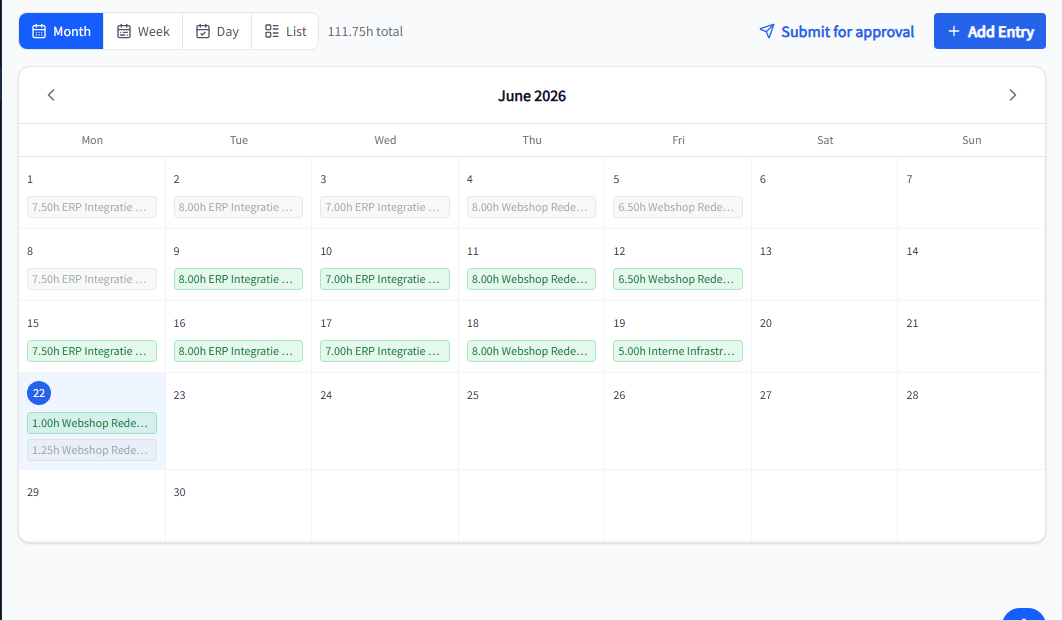Open 7.50h ERP Integratie entry on June 1
The height and width of the screenshot is (620, 1062).
[x=92, y=207]
